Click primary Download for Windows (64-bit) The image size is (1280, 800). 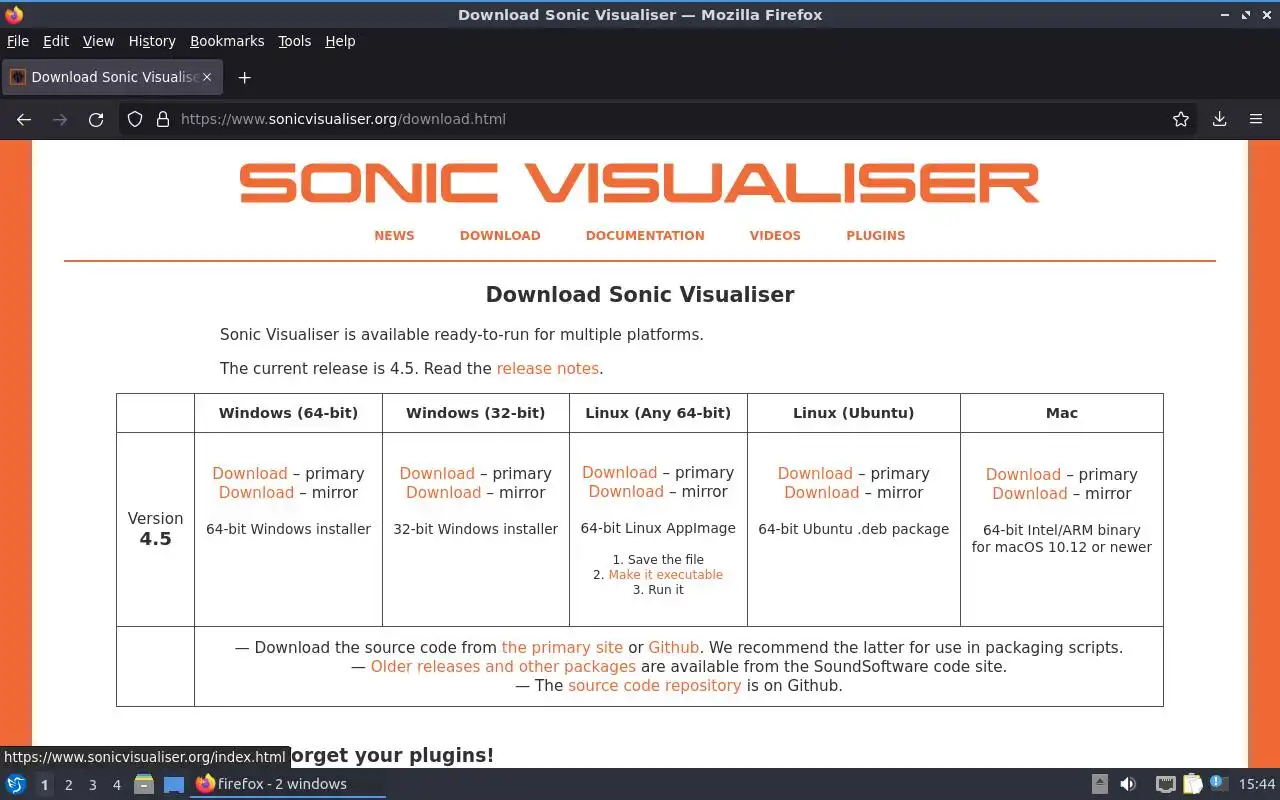point(250,474)
